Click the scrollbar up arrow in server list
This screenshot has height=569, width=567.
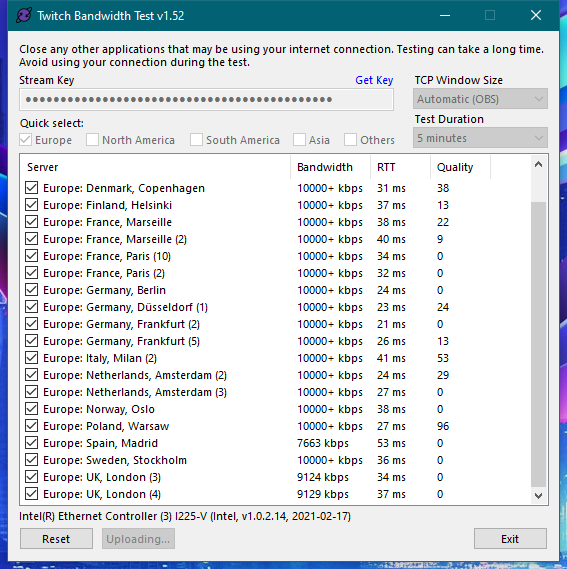point(538,165)
